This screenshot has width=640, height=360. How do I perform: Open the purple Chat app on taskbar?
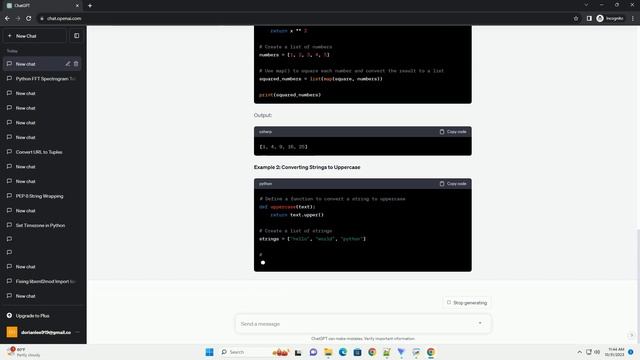coord(313,352)
